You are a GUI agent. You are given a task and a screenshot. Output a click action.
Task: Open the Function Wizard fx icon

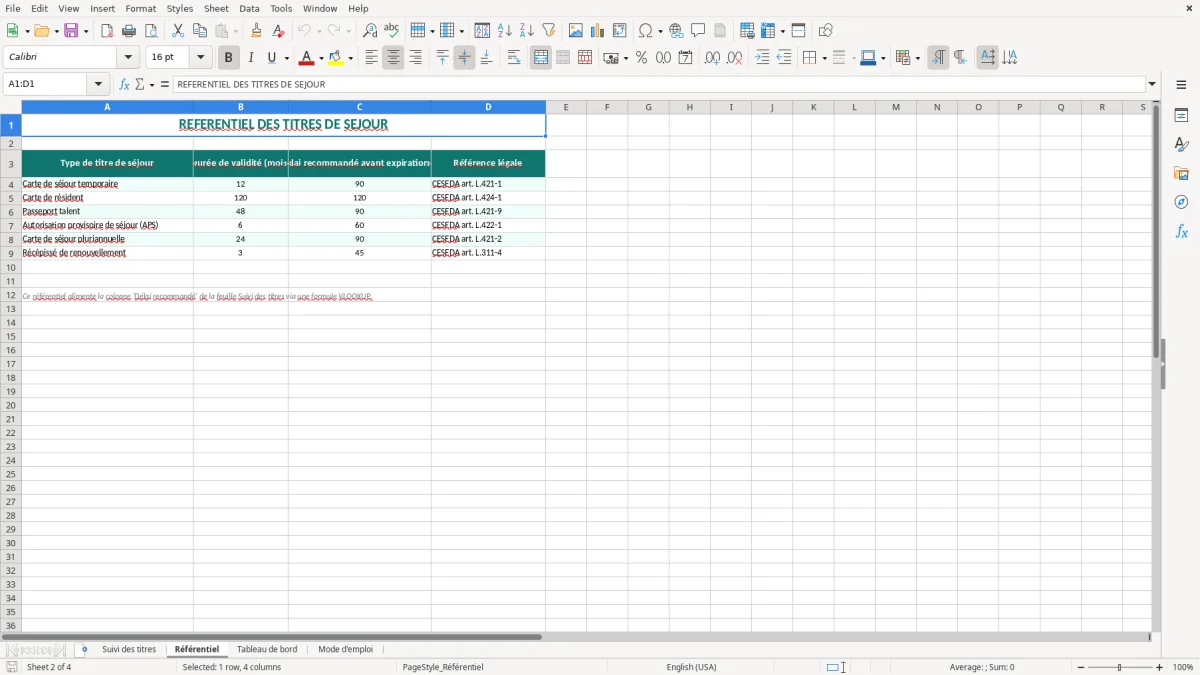point(124,84)
